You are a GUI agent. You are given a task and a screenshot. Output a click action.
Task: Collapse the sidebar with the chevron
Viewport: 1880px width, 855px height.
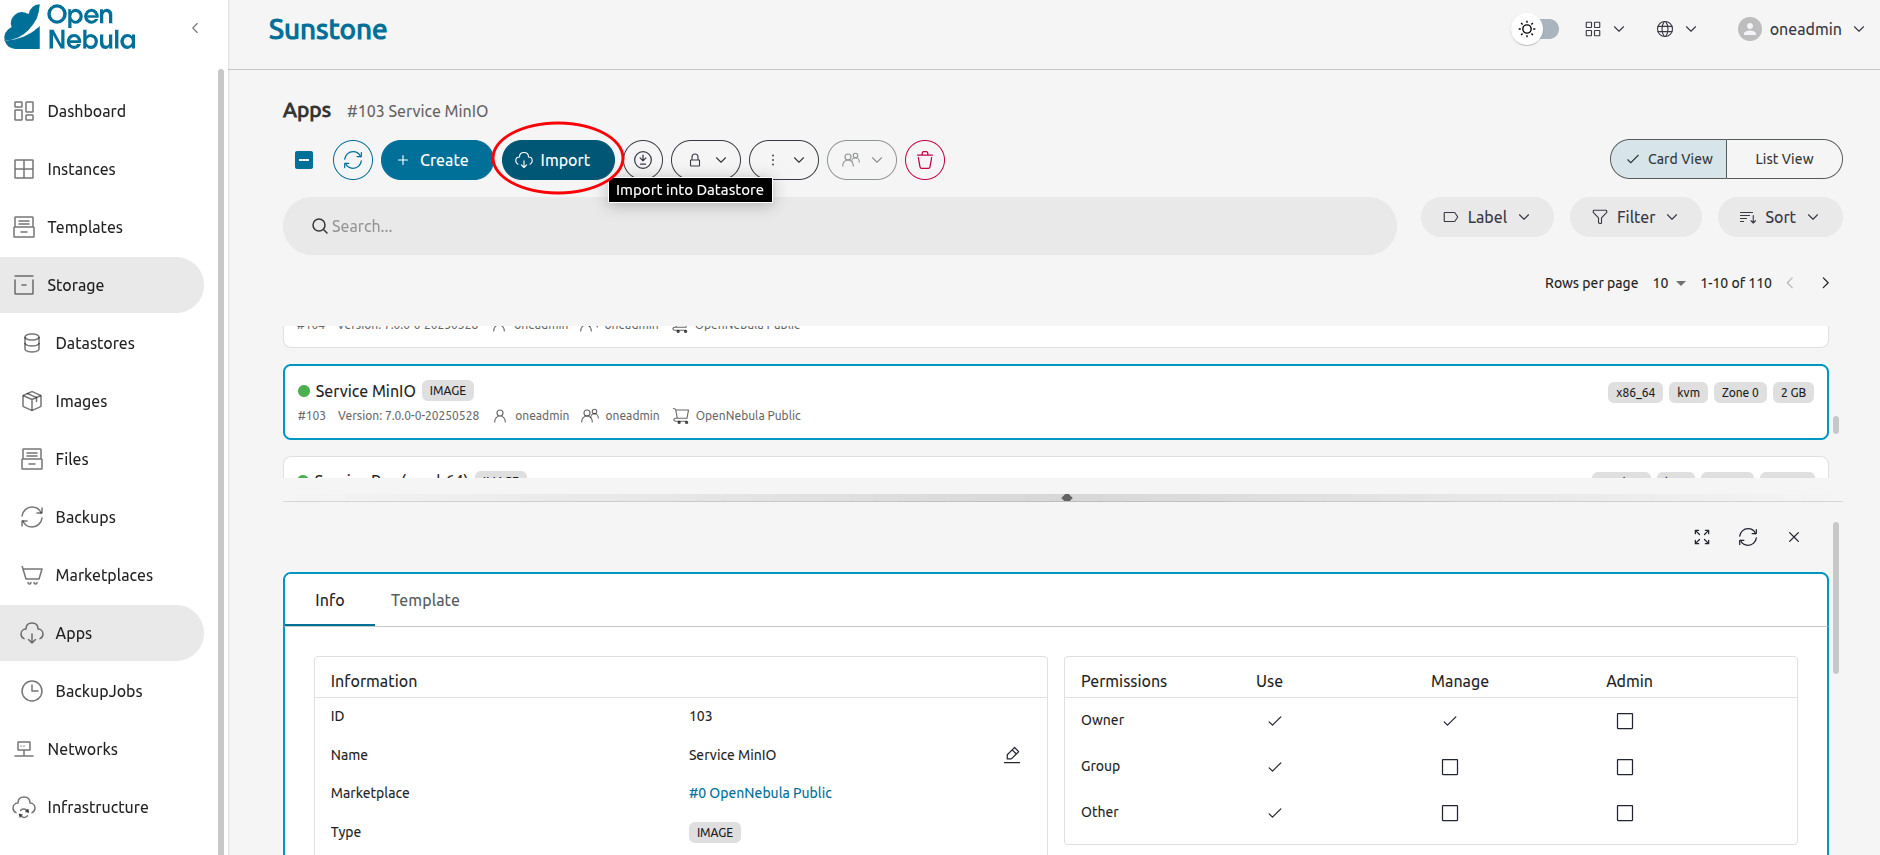tap(195, 28)
